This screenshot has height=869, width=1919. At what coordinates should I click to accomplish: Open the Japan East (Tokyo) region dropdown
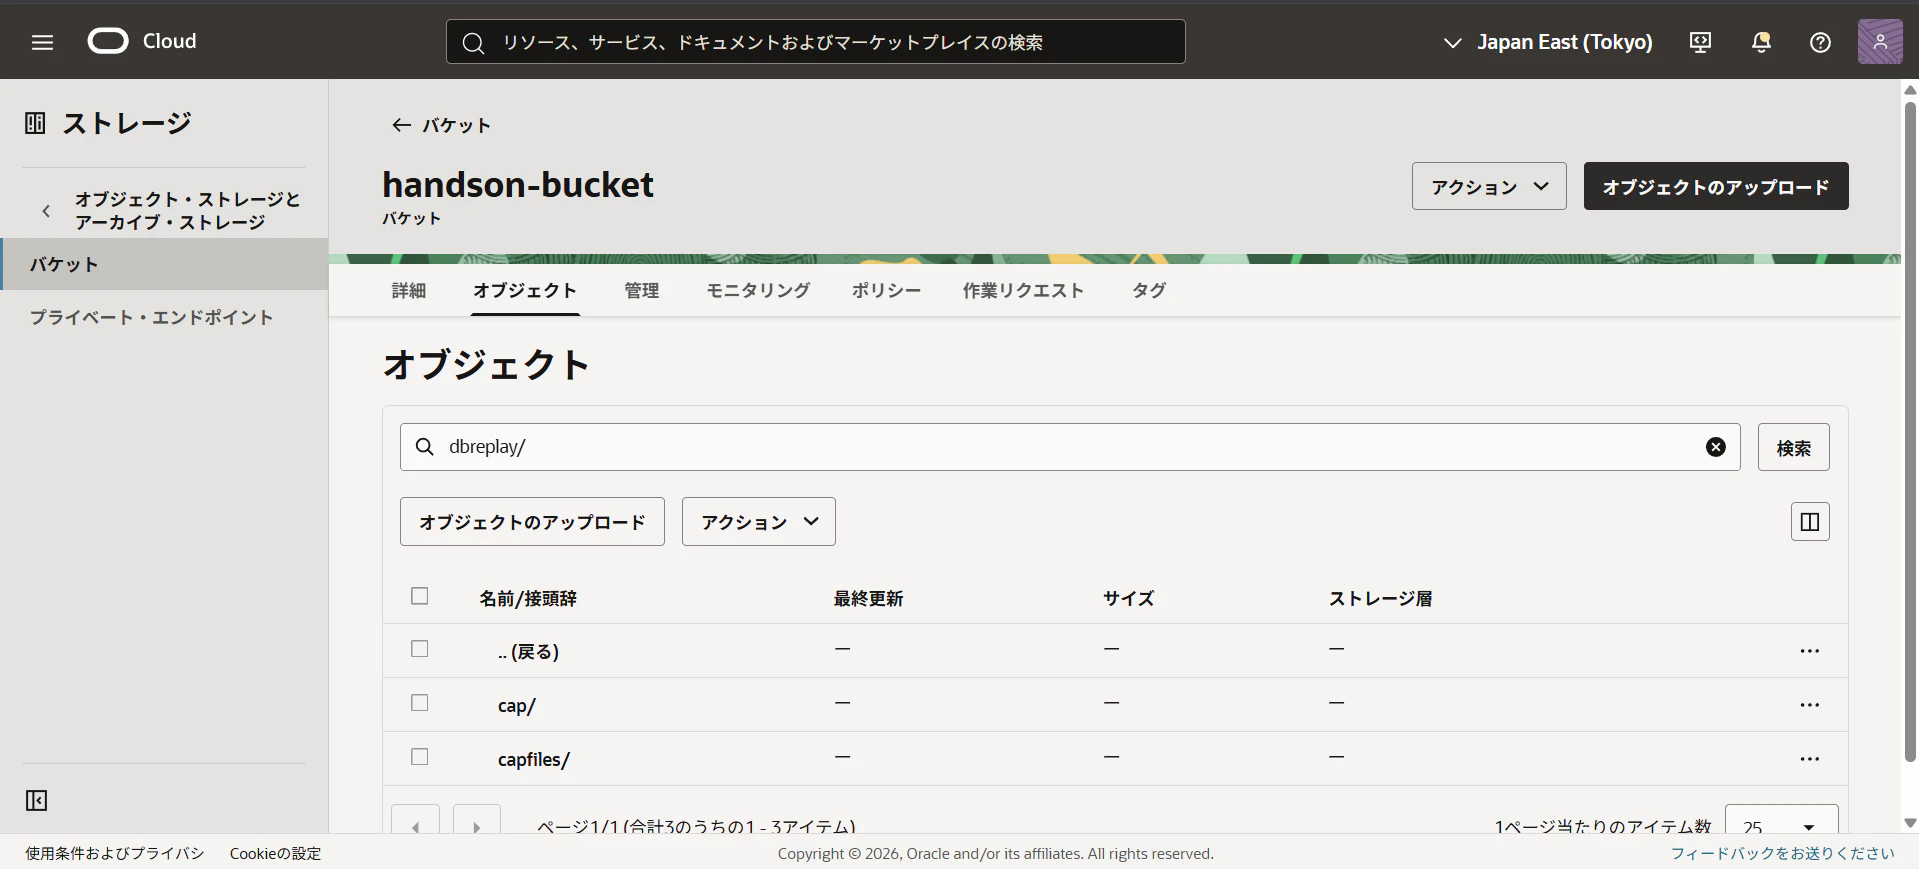(x=1547, y=42)
